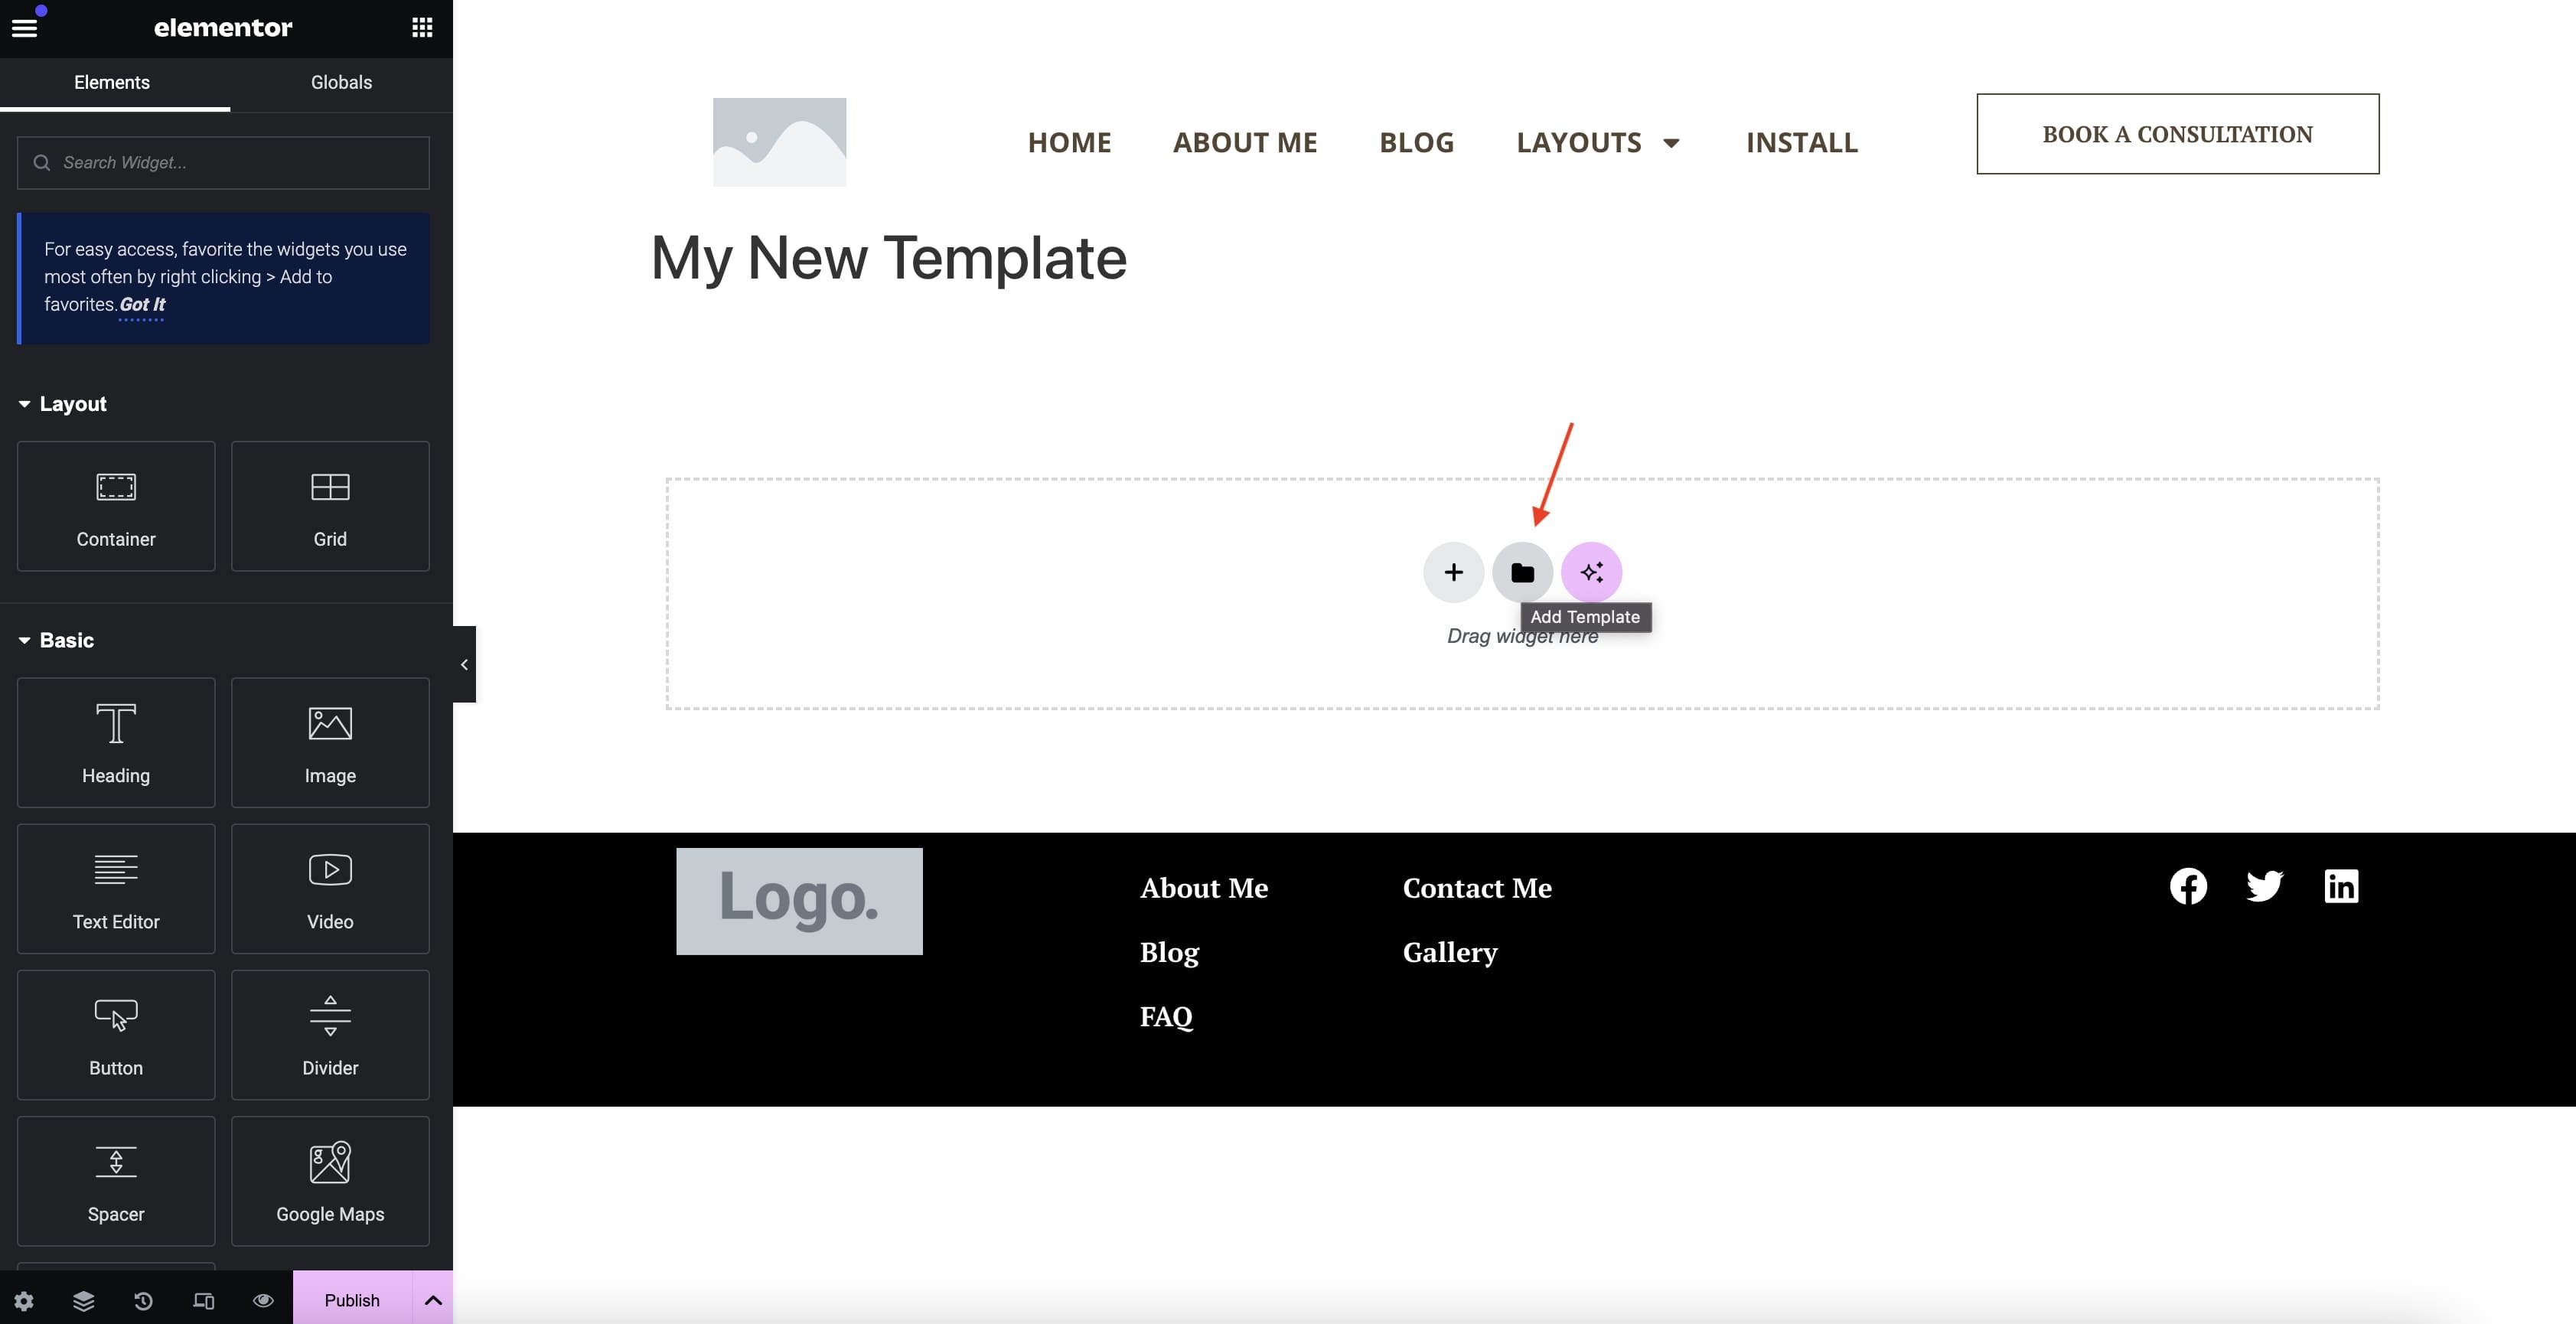2576x1324 pixels.
Task: Click the Publish button
Action: (352, 1300)
